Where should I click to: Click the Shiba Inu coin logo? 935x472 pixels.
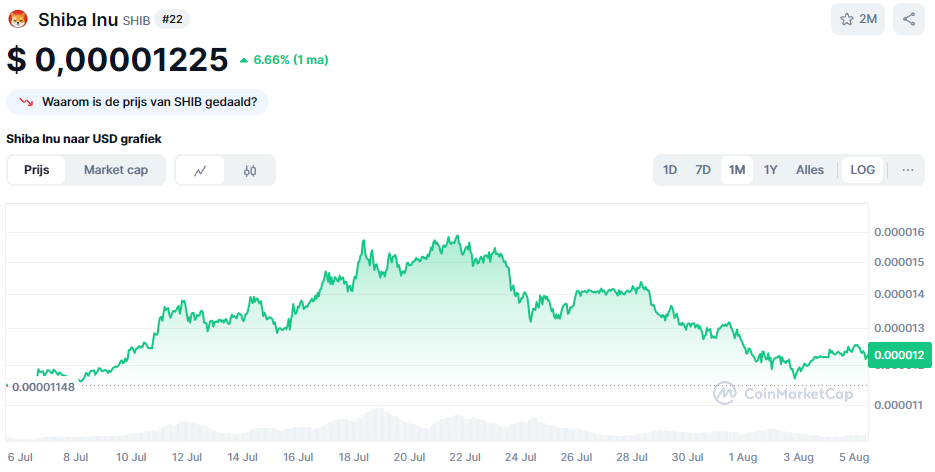18,19
